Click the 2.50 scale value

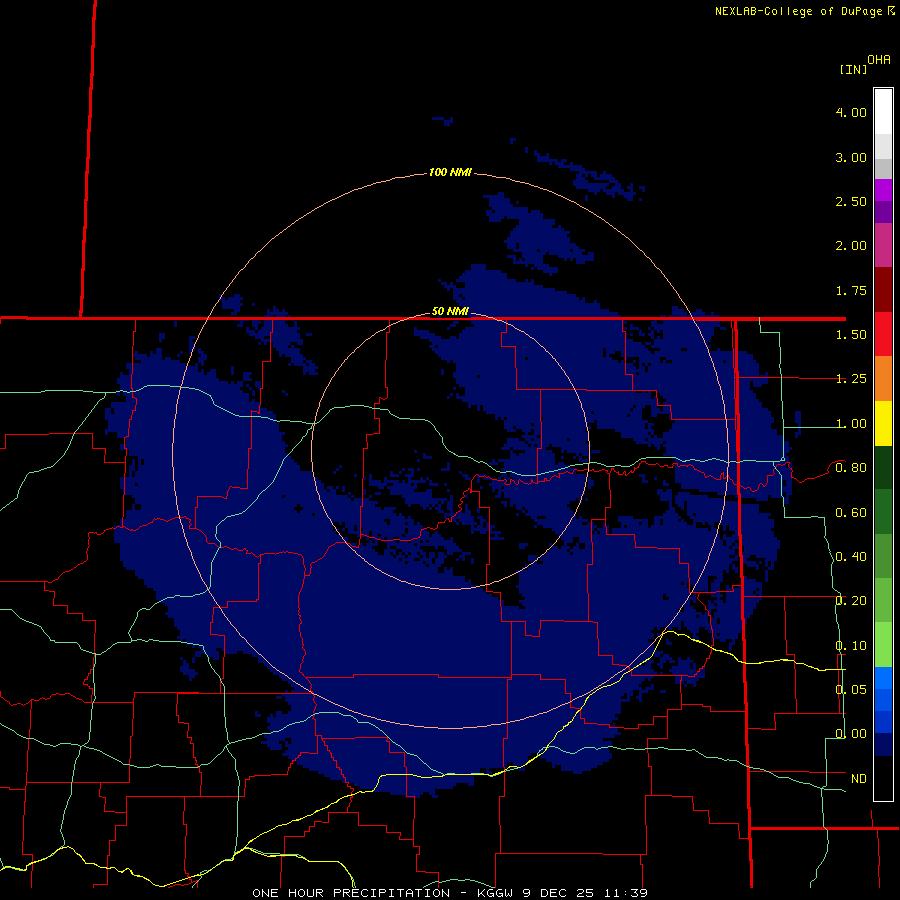(851, 201)
